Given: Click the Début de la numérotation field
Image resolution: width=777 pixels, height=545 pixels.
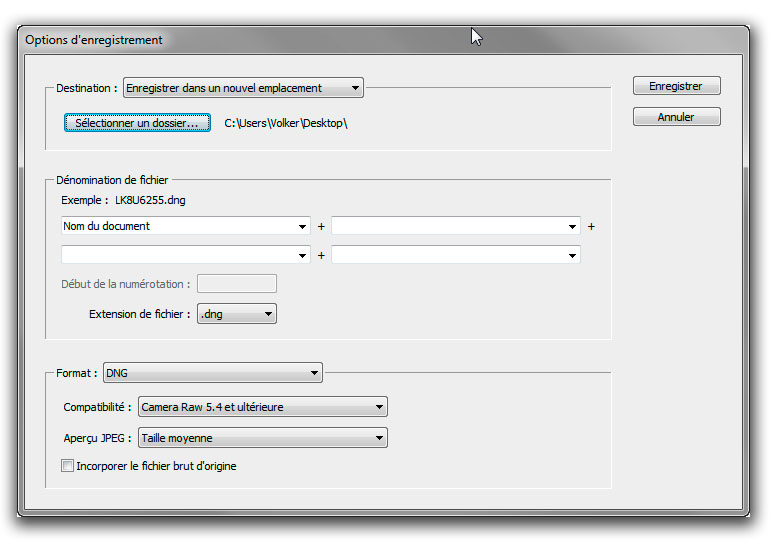Looking at the screenshot, I should (x=237, y=284).
